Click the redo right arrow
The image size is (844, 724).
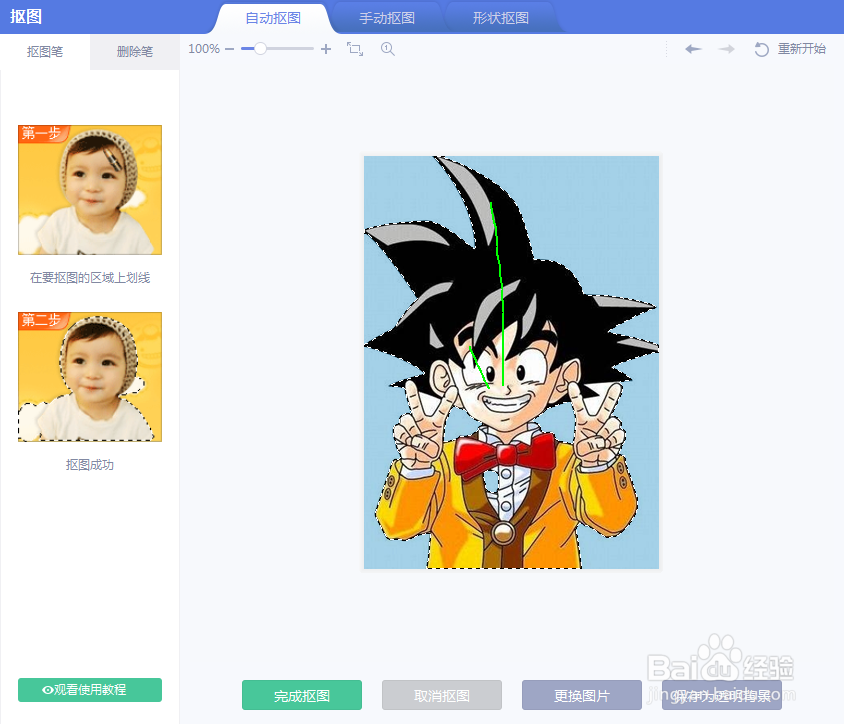coord(726,49)
